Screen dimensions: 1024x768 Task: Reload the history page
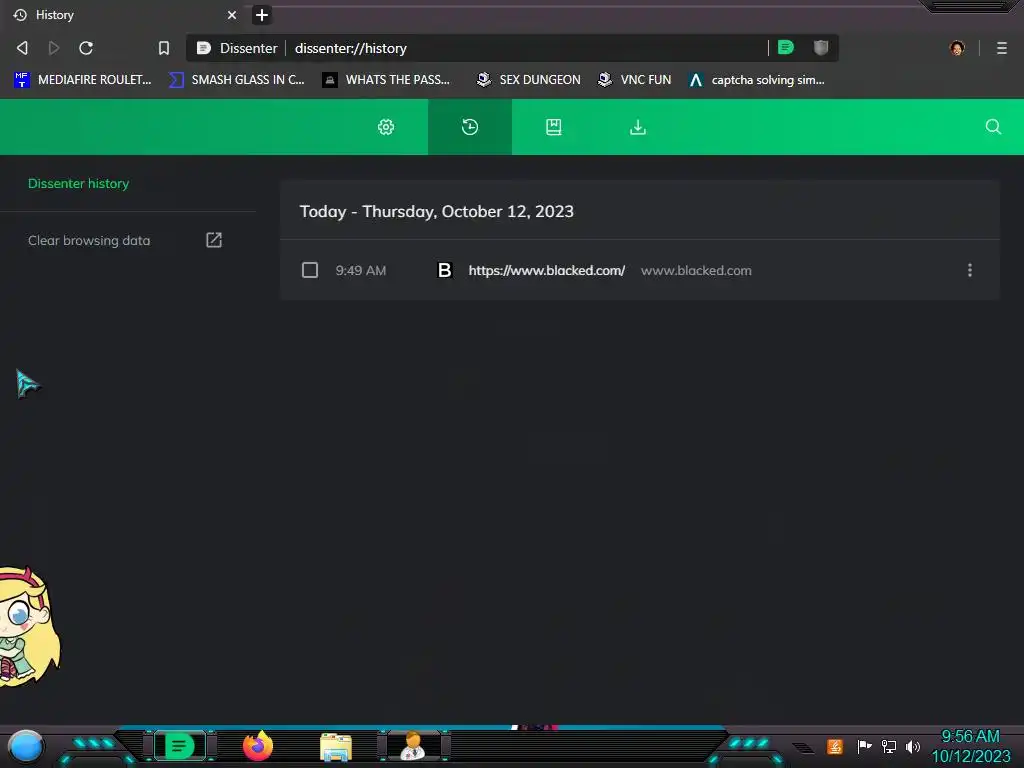click(x=86, y=48)
